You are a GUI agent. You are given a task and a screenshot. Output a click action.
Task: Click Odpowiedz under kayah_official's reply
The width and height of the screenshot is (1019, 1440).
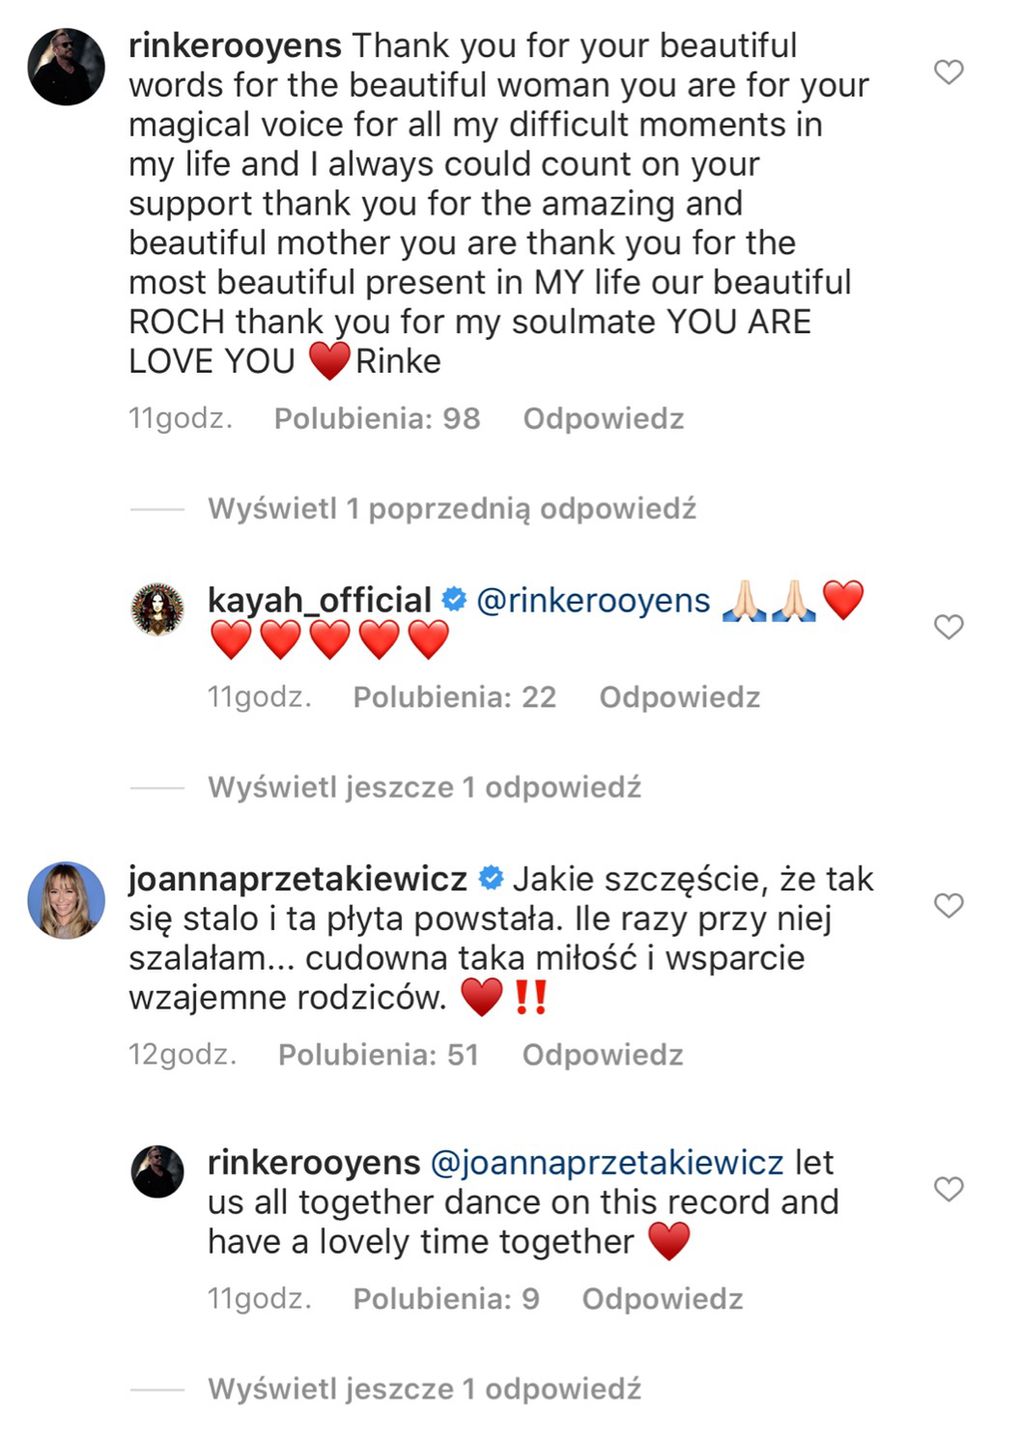pos(679,697)
